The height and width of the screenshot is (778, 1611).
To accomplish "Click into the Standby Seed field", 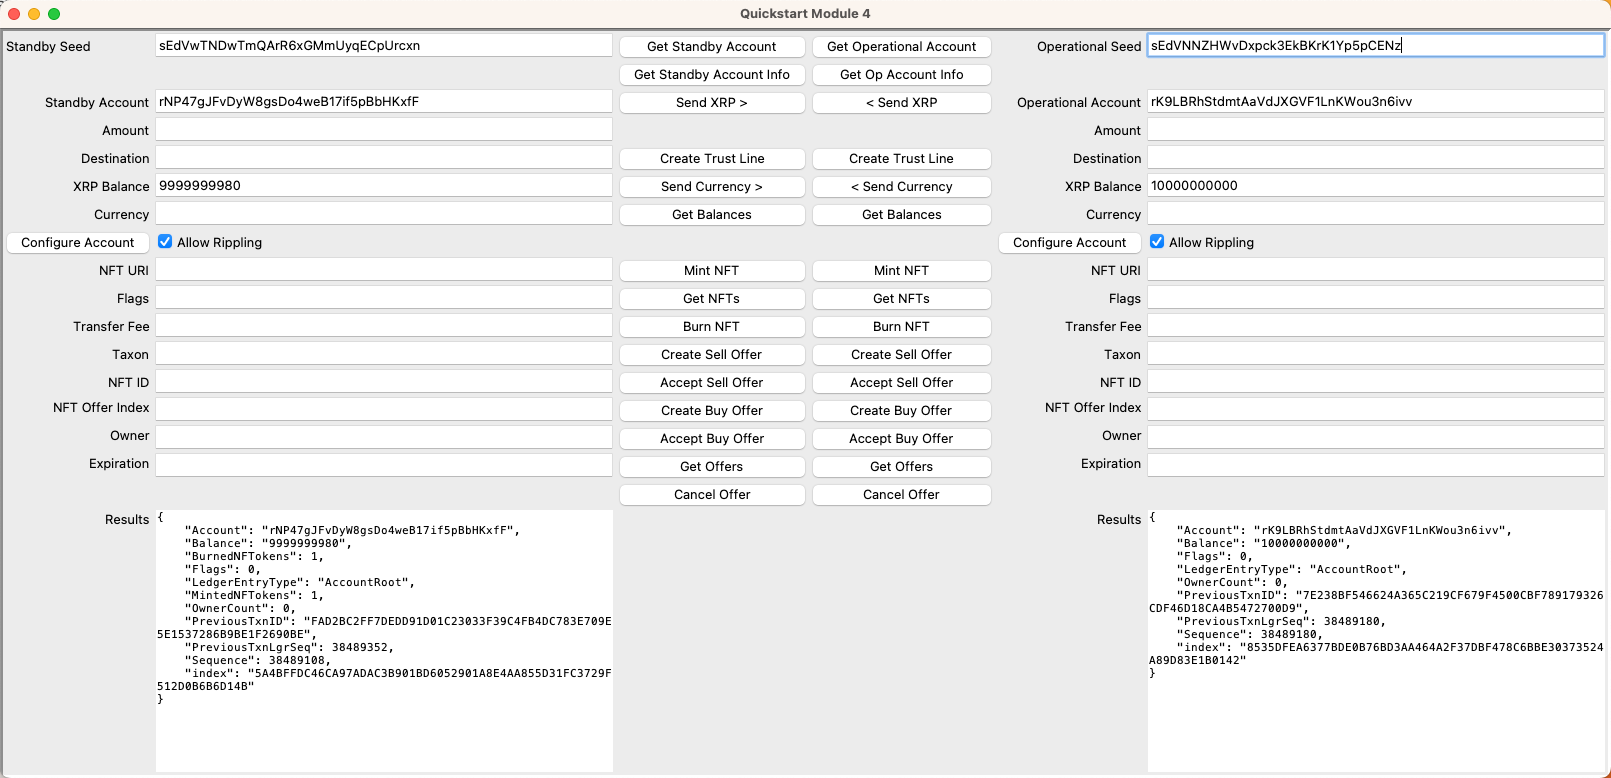I will pyautogui.click(x=383, y=46).
